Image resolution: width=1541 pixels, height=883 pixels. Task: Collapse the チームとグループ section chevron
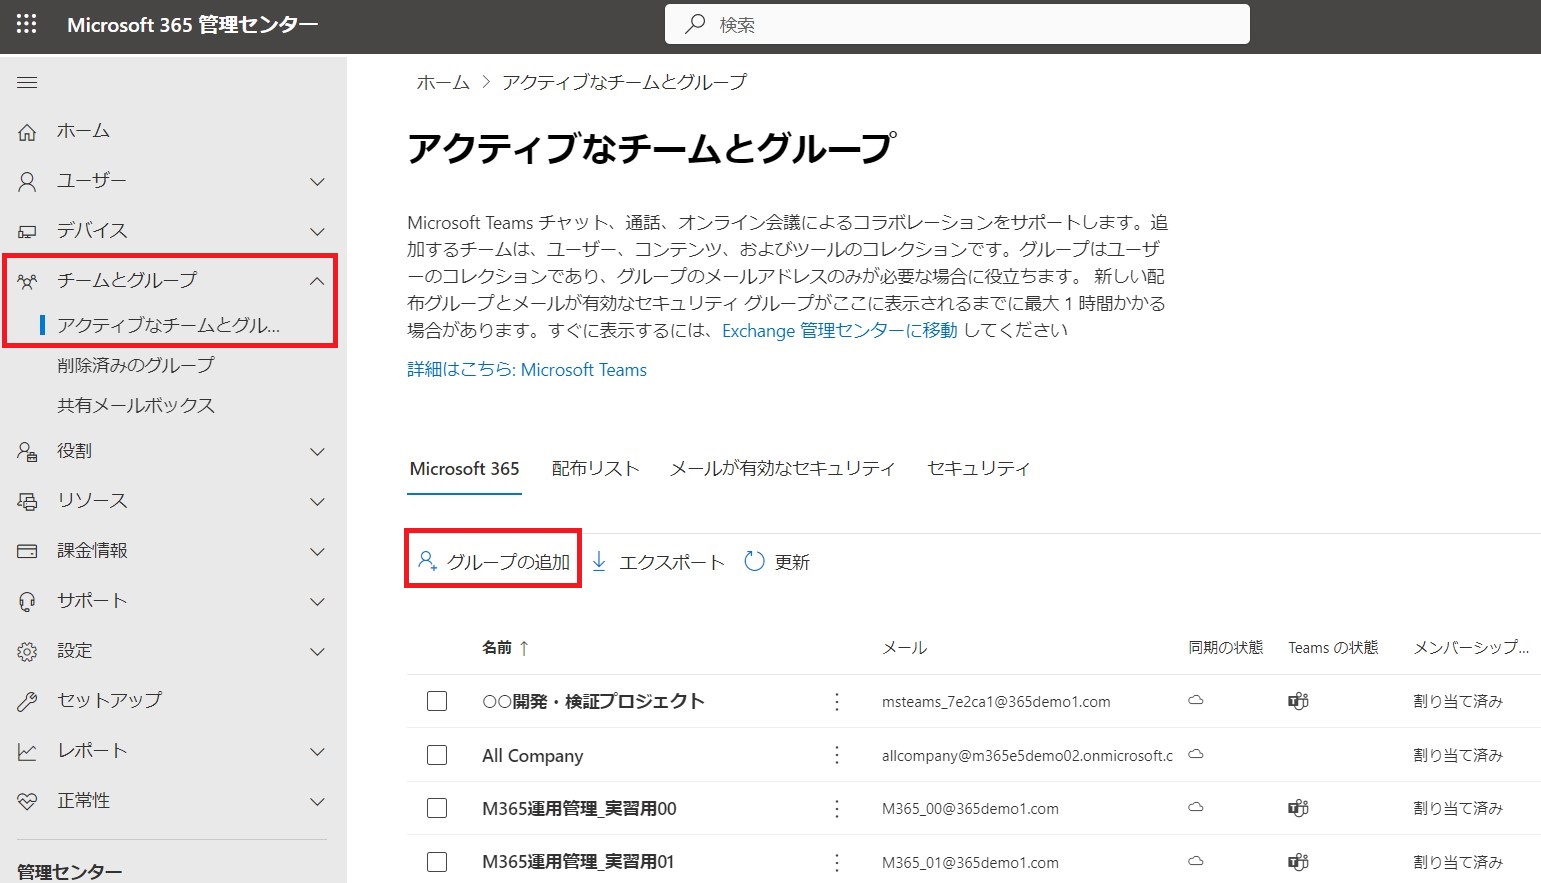coord(317,281)
